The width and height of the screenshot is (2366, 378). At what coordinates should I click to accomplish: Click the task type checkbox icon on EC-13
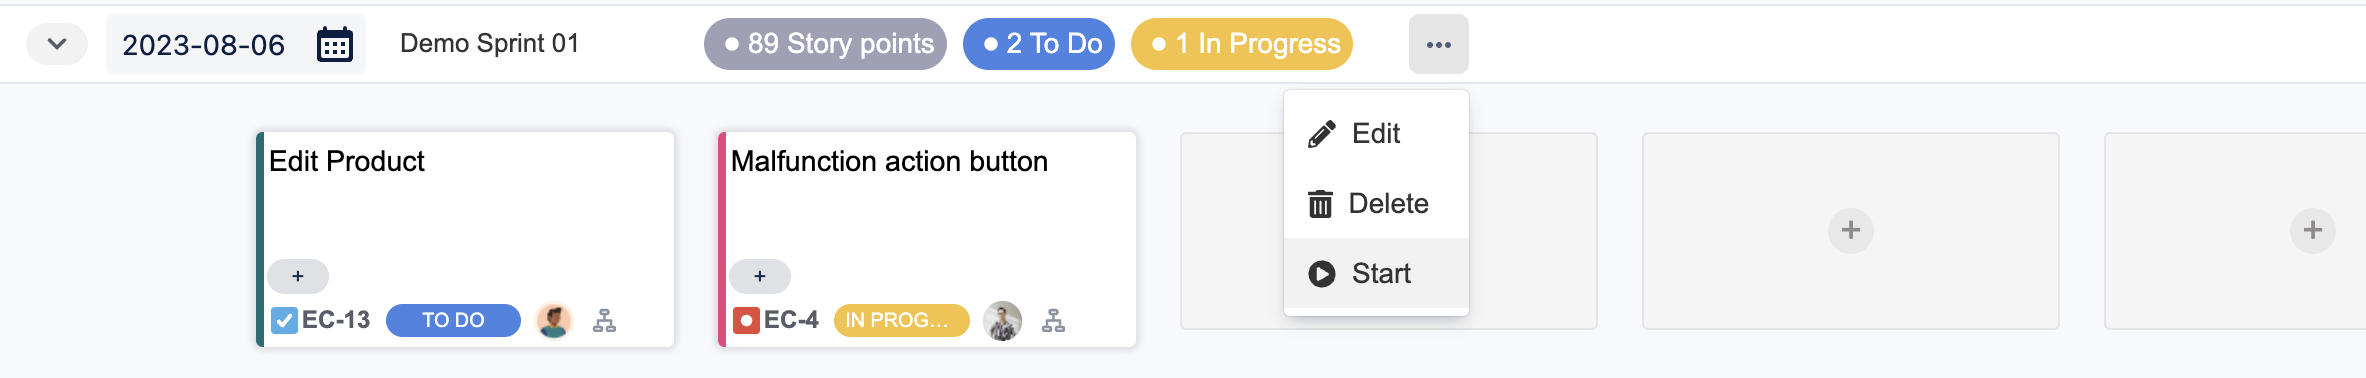click(284, 321)
